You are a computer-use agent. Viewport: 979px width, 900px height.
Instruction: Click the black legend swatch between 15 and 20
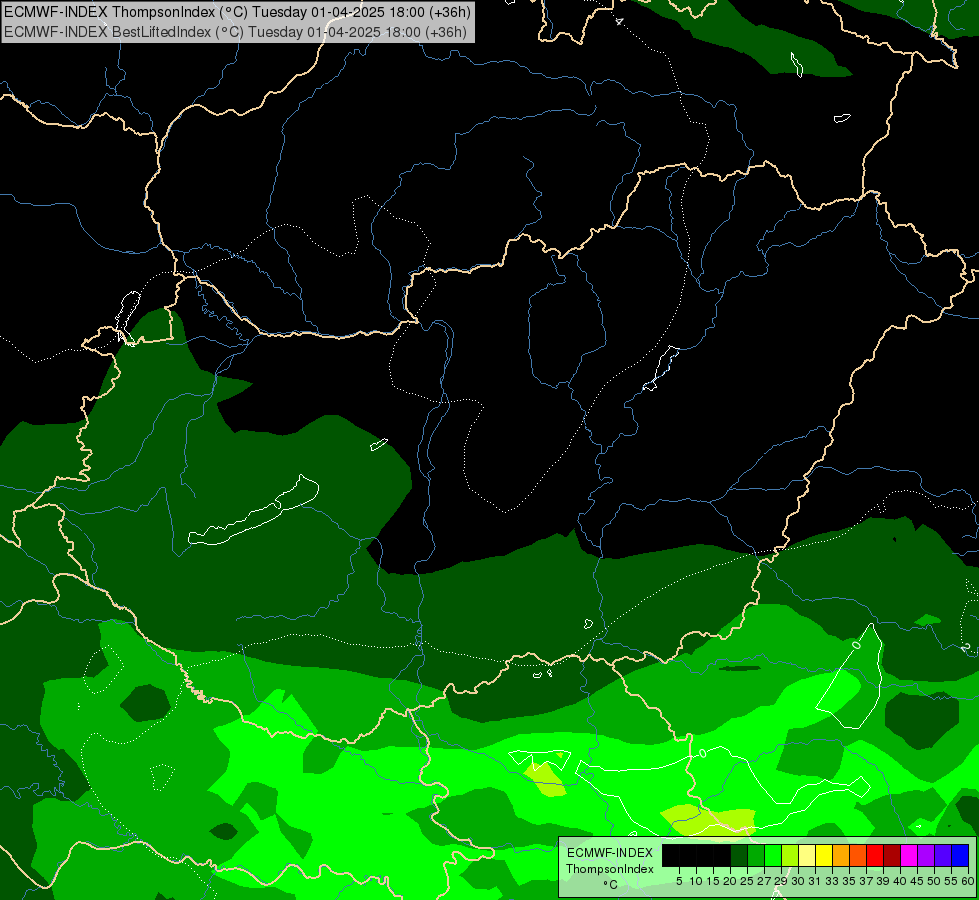[x=722, y=855]
